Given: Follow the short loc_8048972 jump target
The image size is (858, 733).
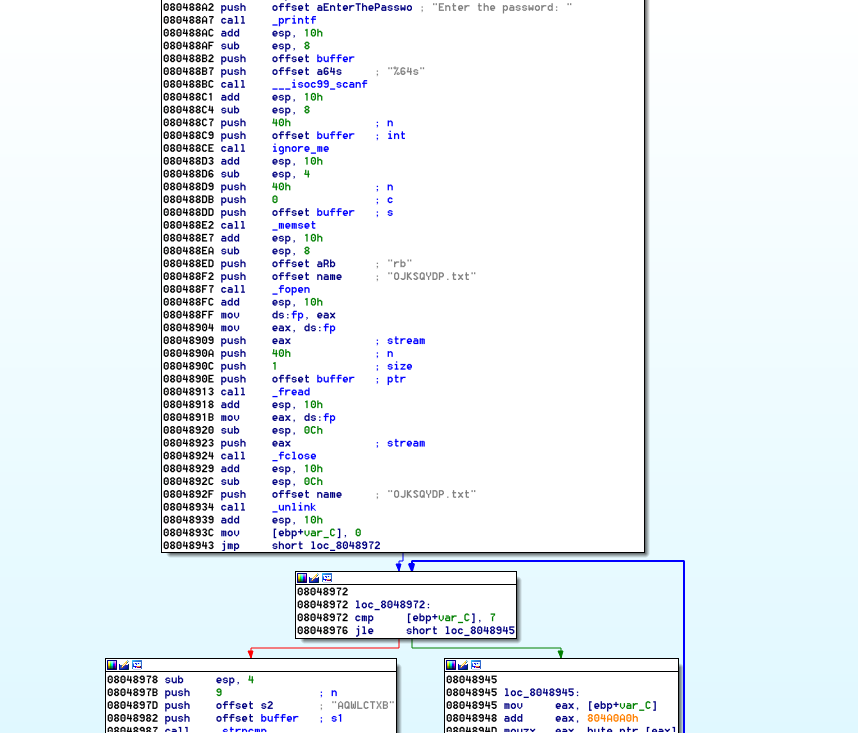Looking at the screenshot, I should pos(326,545).
